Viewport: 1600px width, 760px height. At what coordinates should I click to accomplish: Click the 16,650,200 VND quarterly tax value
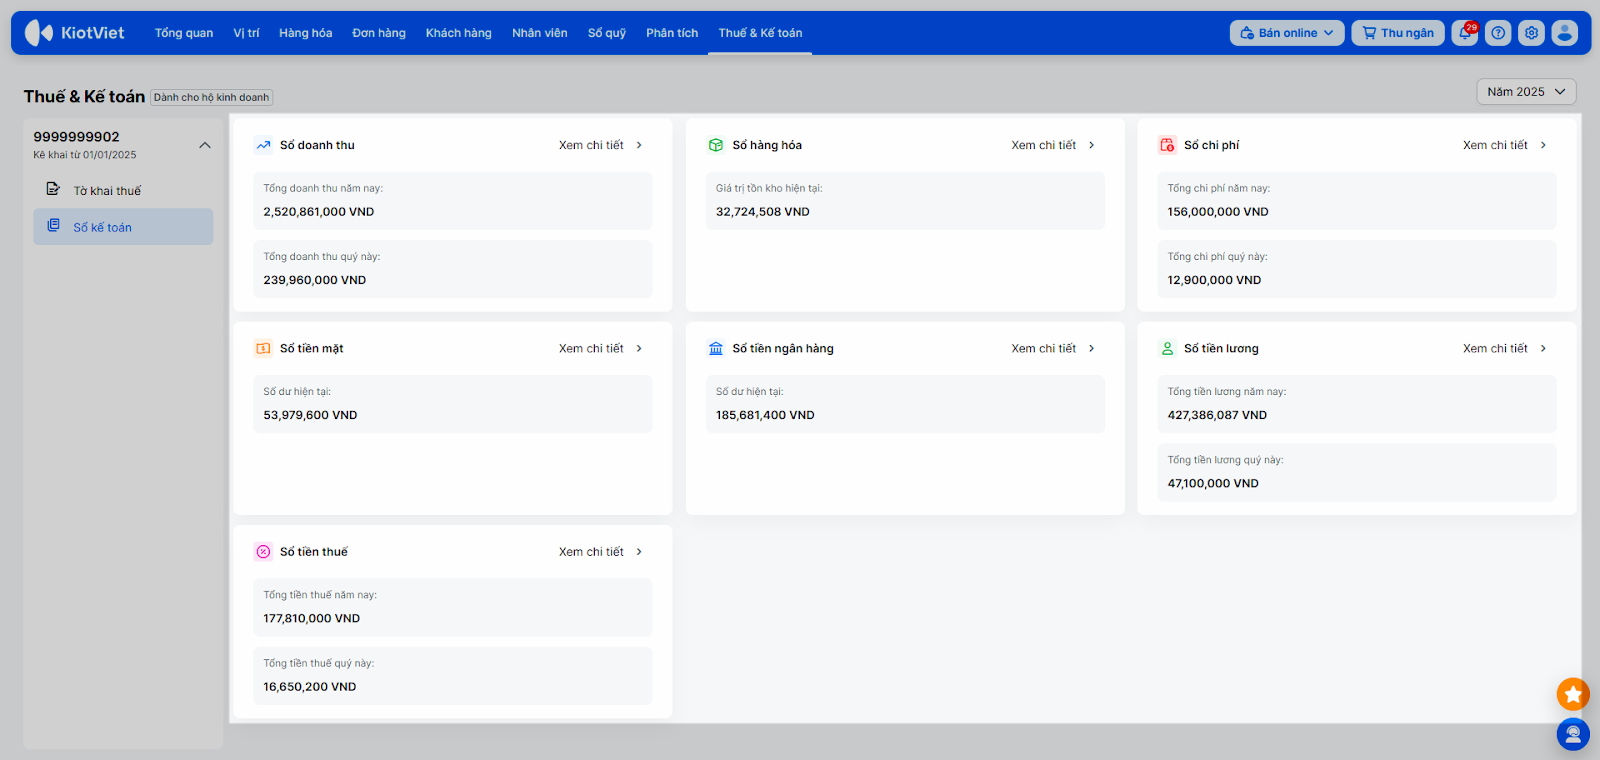(310, 687)
